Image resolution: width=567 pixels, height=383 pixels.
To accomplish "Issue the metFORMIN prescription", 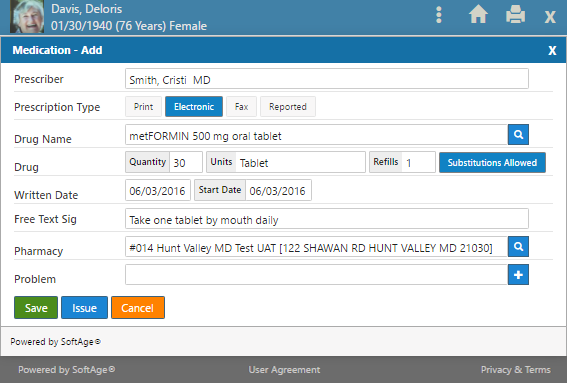I will (x=84, y=308).
